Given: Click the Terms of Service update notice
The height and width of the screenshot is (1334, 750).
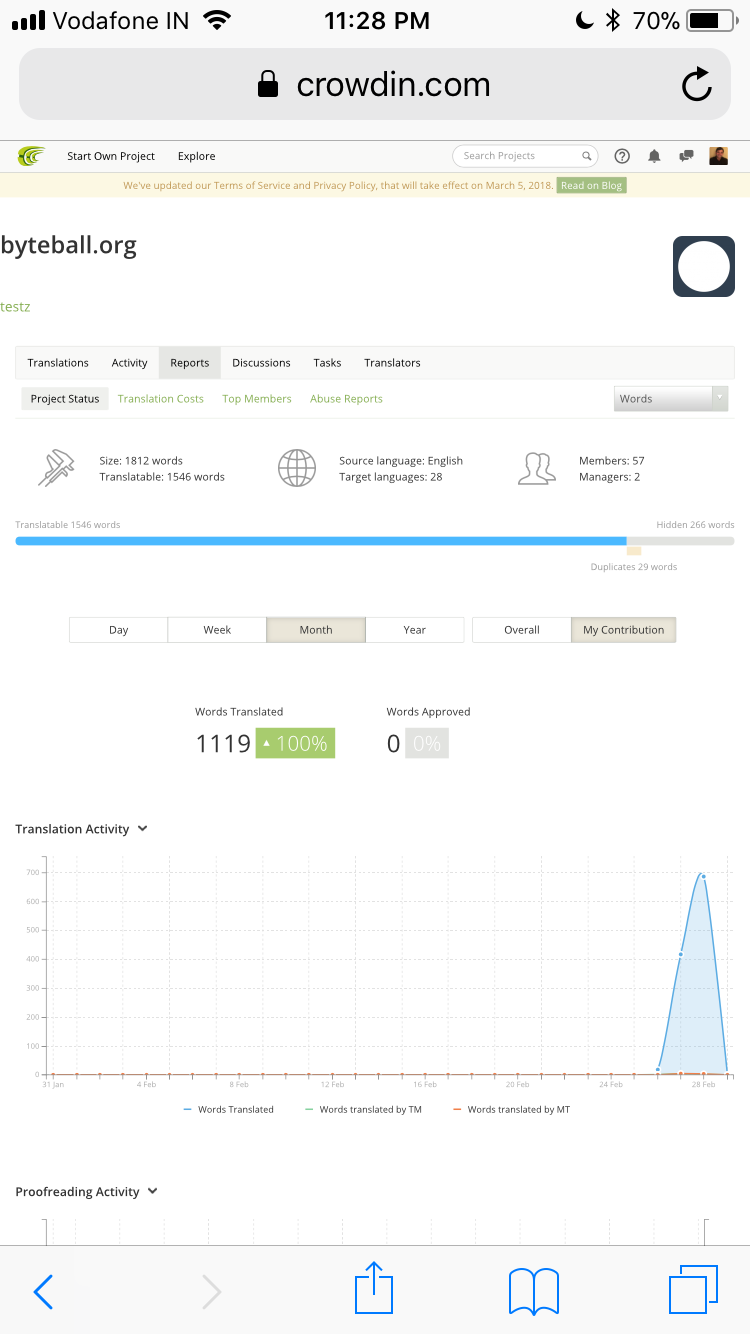Looking at the screenshot, I should click(338, 185).
